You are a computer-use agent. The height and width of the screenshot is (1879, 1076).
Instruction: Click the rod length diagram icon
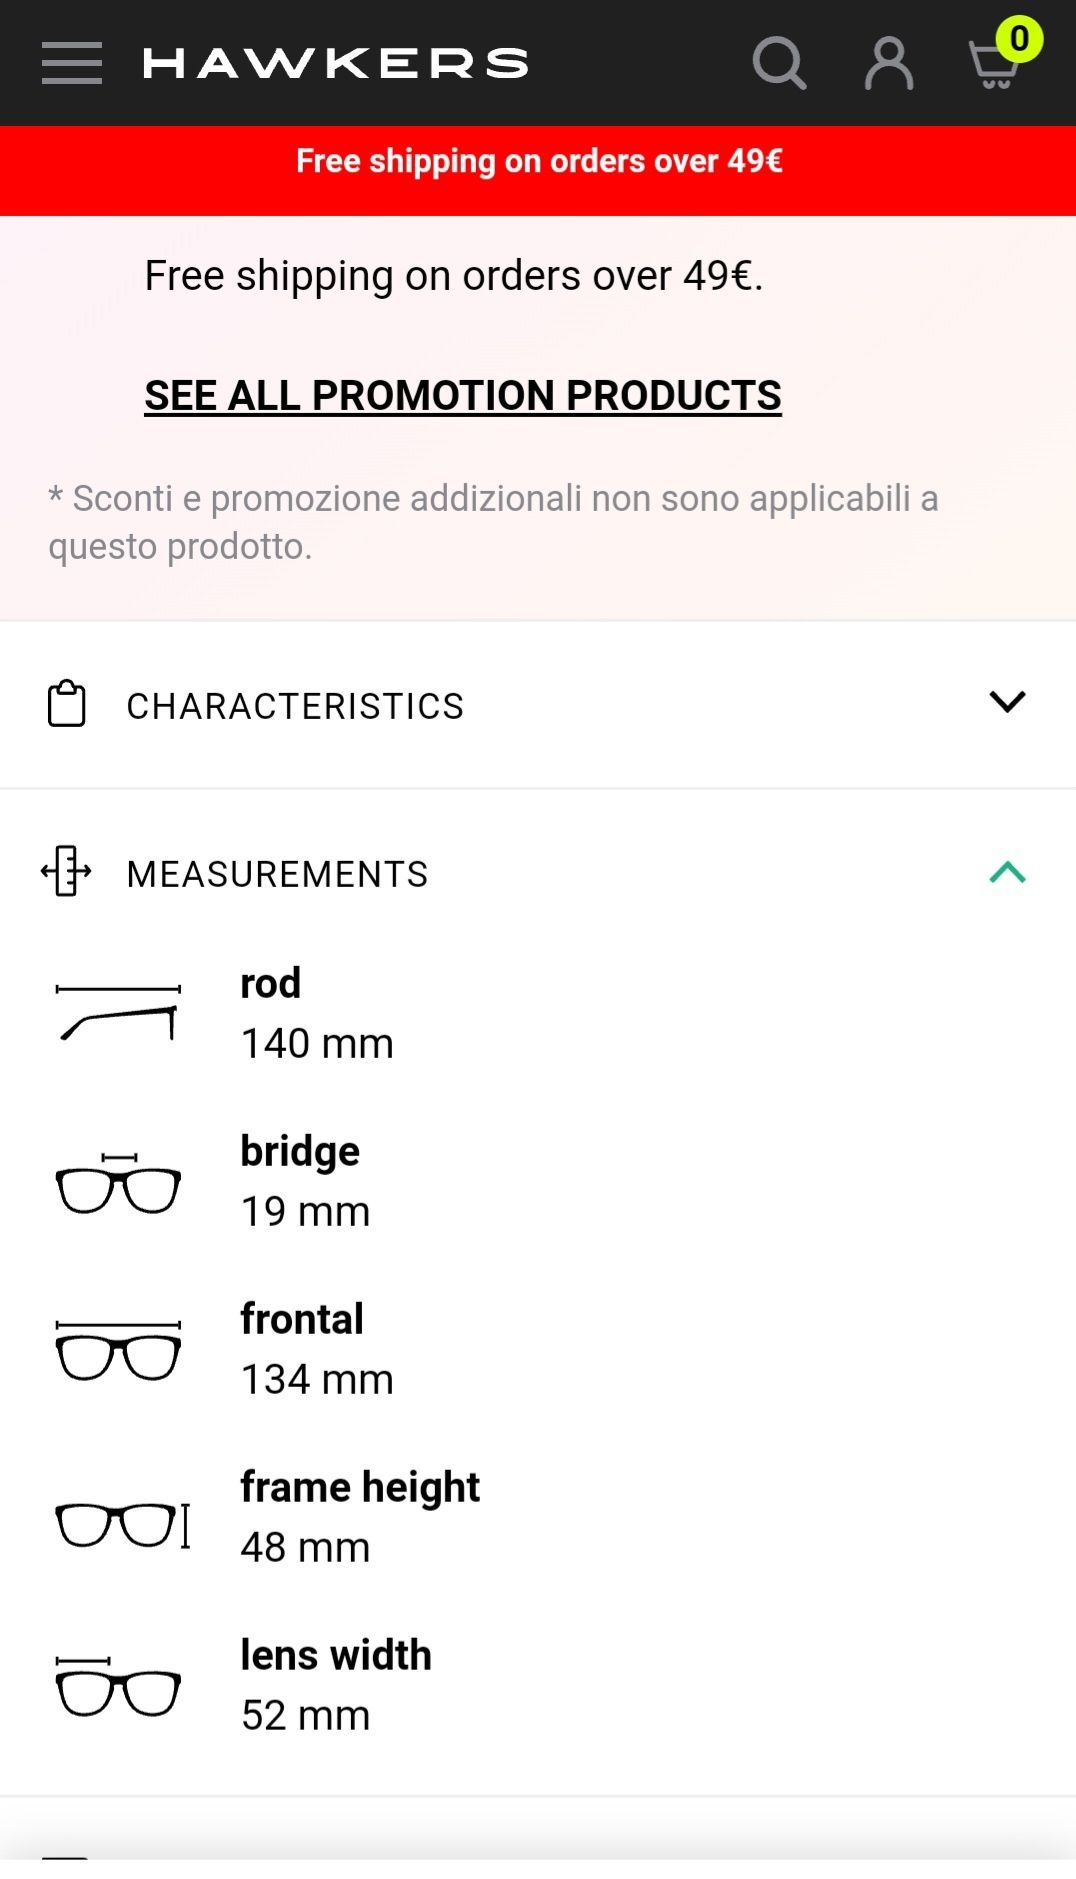118,1012
